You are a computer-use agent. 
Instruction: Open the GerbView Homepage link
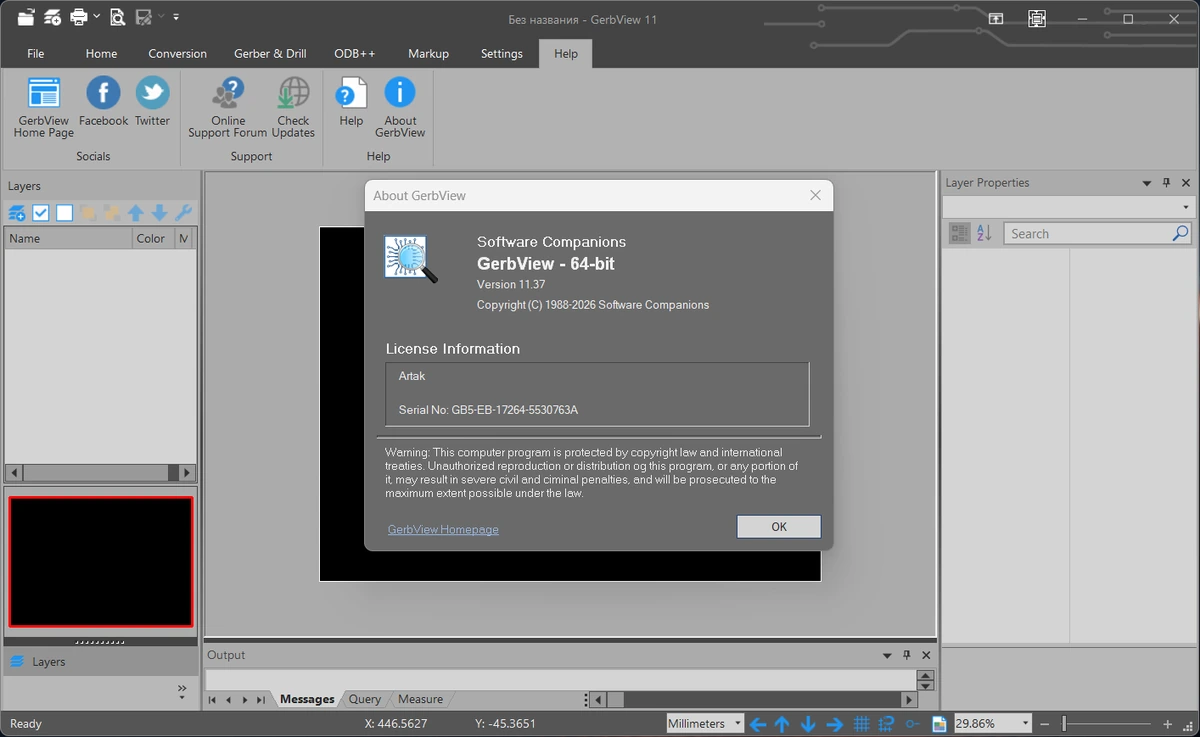[x=443, y=529]
